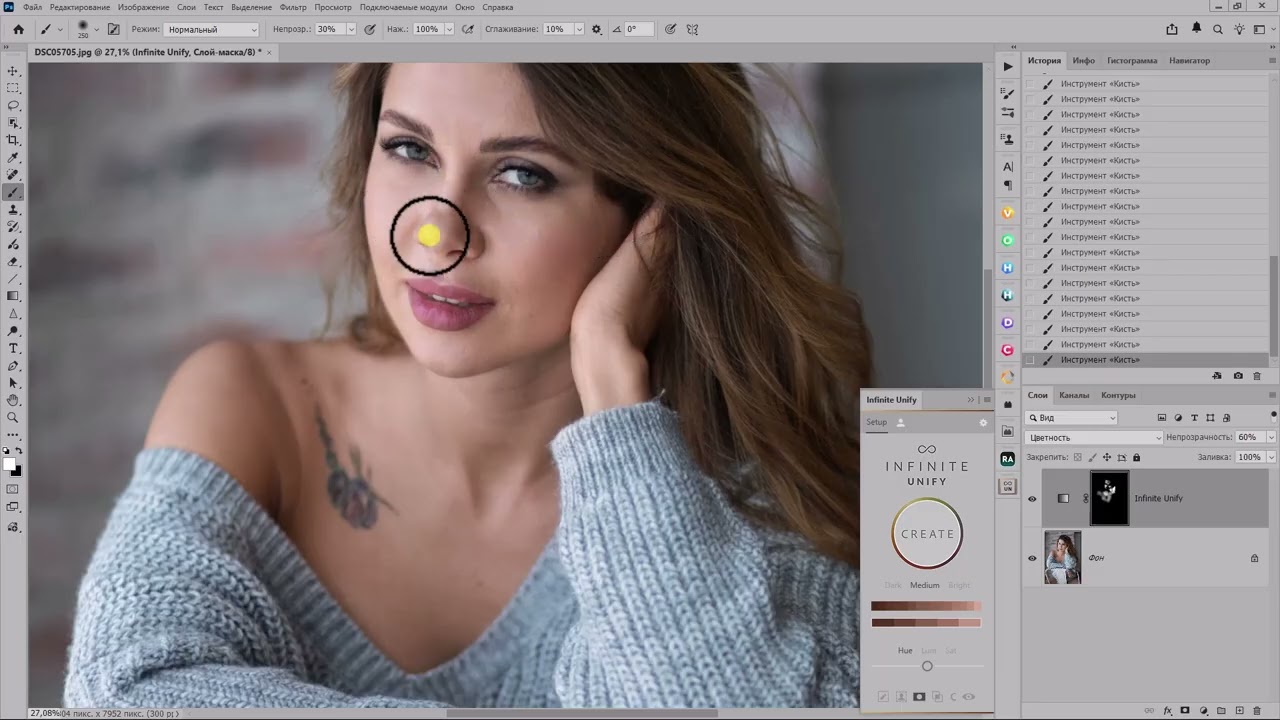Open the Сглаживание smoothing dropdown arrow
The width and height of the screenshot is (1280, 720).
[579, 29]
